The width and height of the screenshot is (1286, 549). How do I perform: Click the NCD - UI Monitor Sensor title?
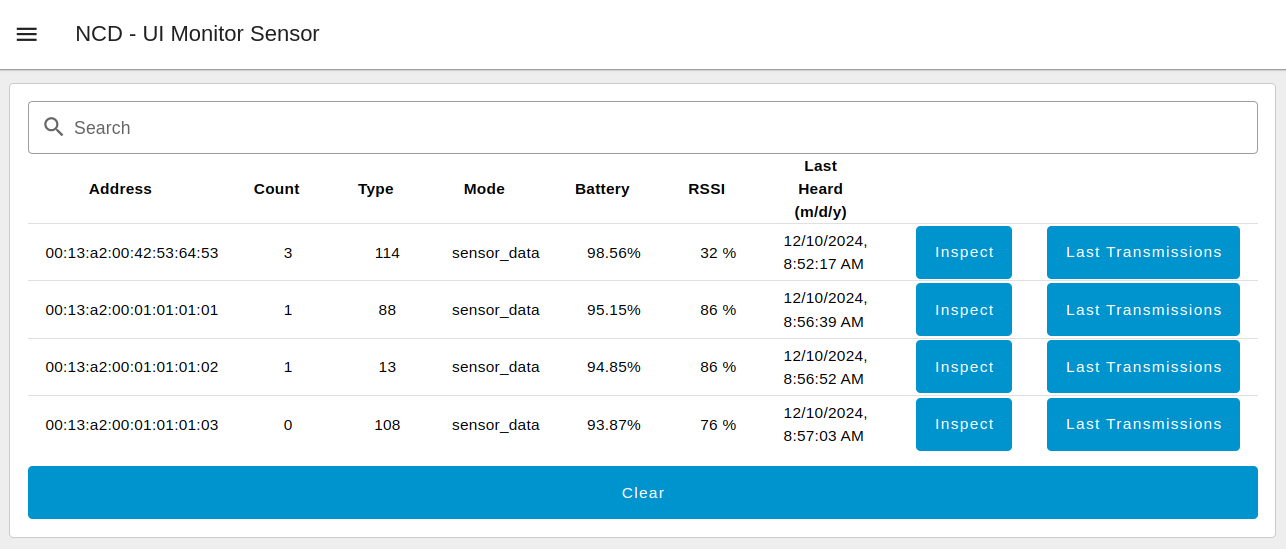[x=197, y=34]
